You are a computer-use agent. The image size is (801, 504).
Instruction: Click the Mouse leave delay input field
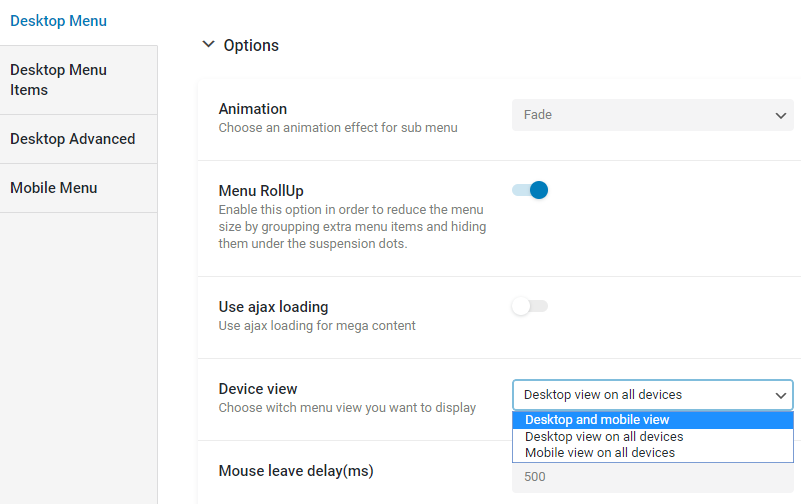[652, 477]
